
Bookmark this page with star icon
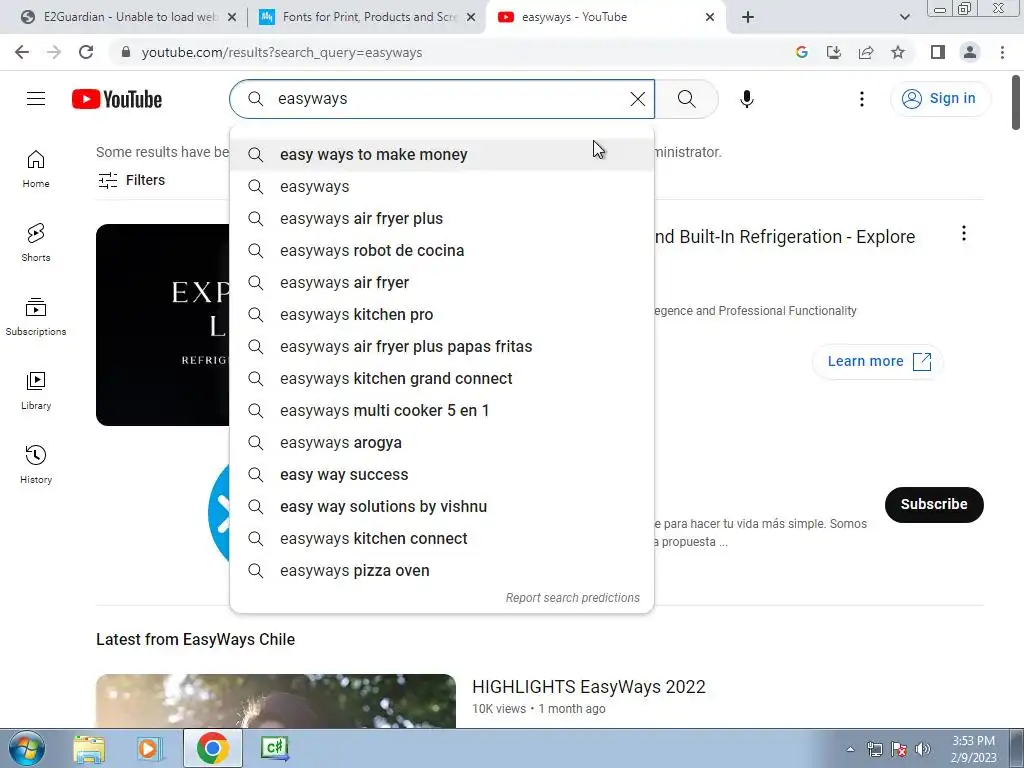898,52
